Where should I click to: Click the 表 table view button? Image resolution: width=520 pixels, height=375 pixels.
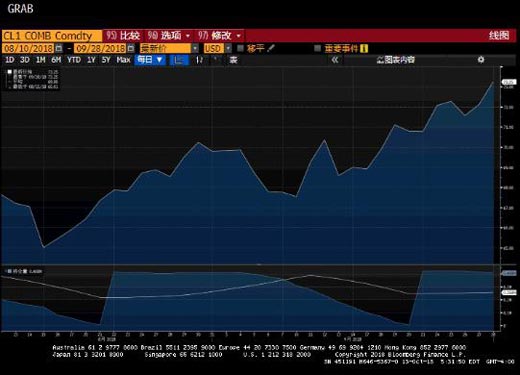pyautogui.click(x=233, y=60)
